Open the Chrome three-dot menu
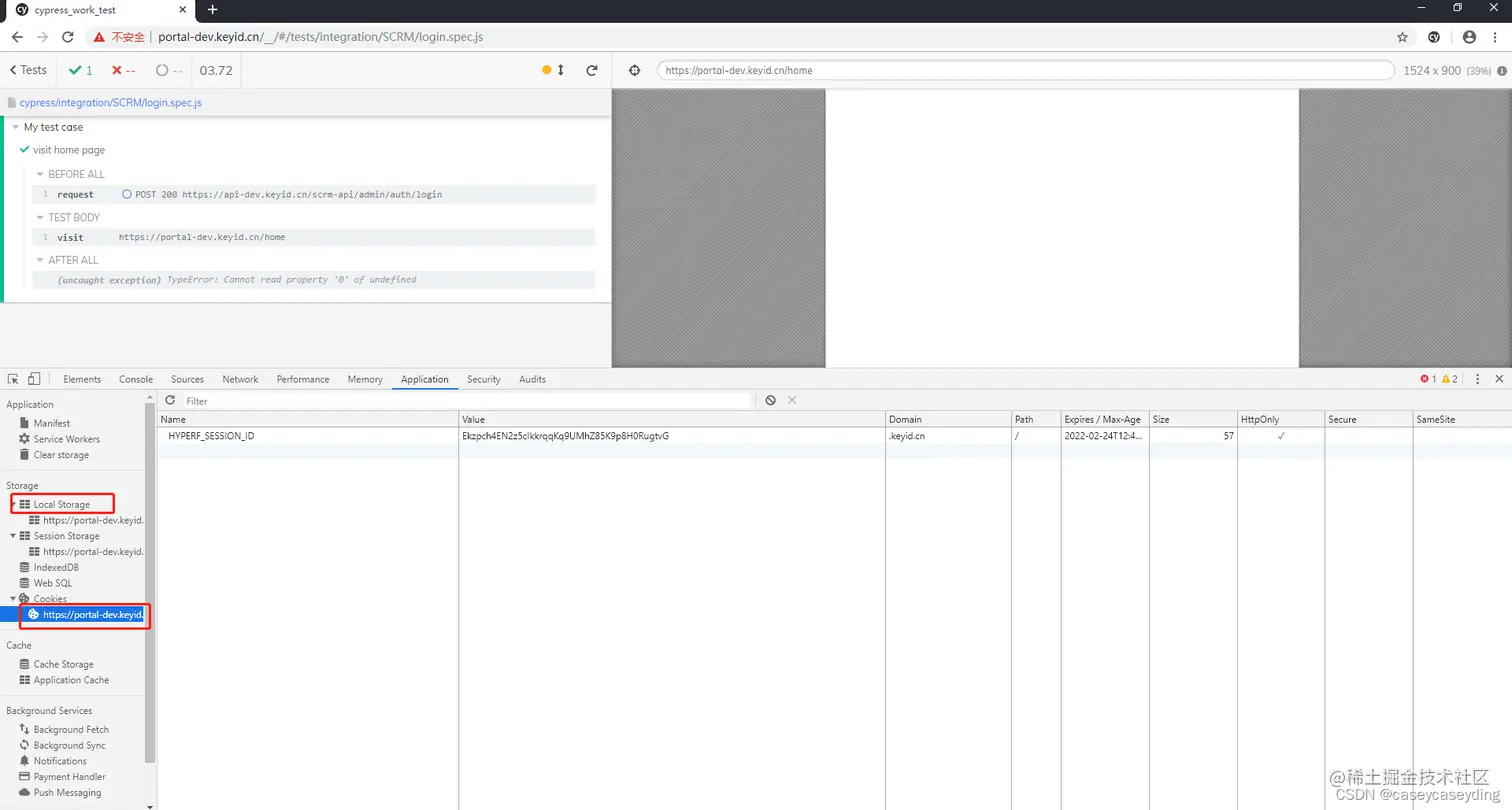Screen dimensions: 1512x810 click(x=1496, y=37)
